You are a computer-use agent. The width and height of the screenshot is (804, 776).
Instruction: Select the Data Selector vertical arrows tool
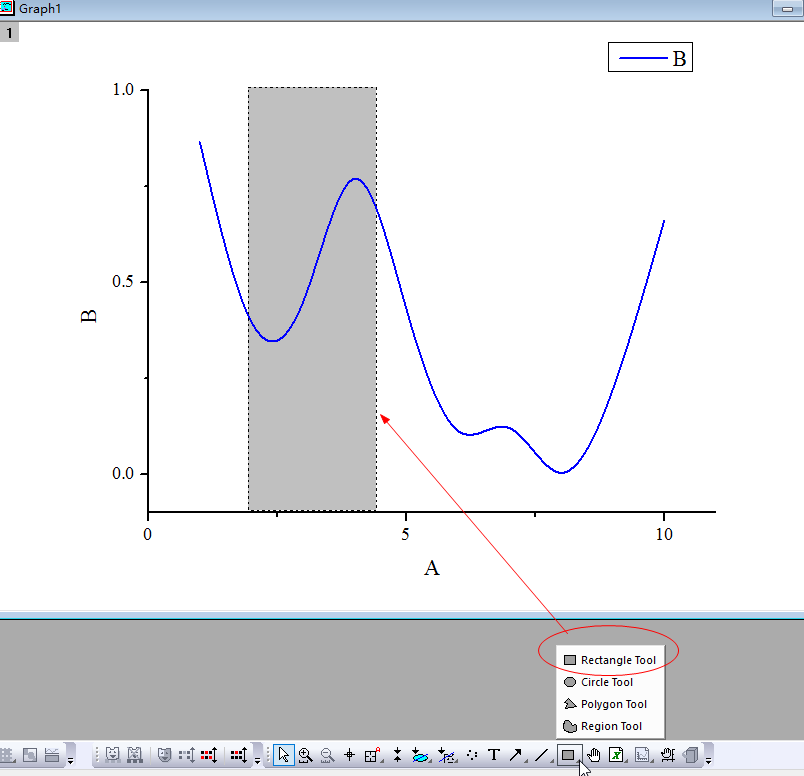(x=397, y=755)
